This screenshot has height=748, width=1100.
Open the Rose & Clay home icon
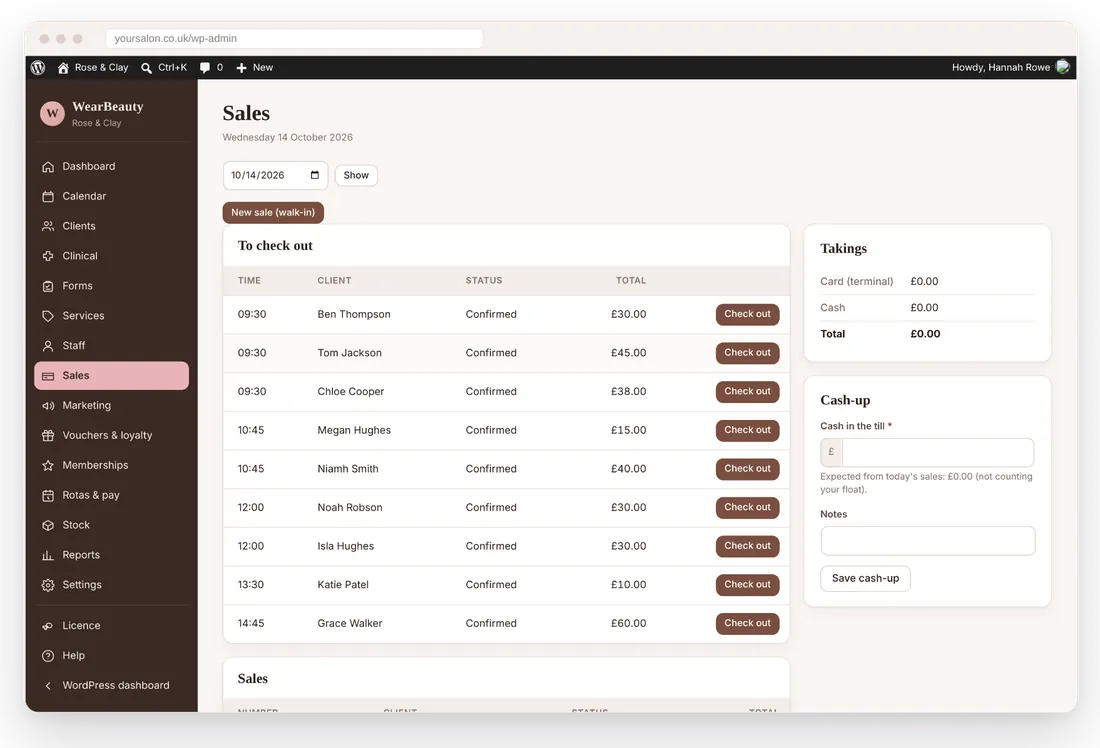[x=63, y=67]
